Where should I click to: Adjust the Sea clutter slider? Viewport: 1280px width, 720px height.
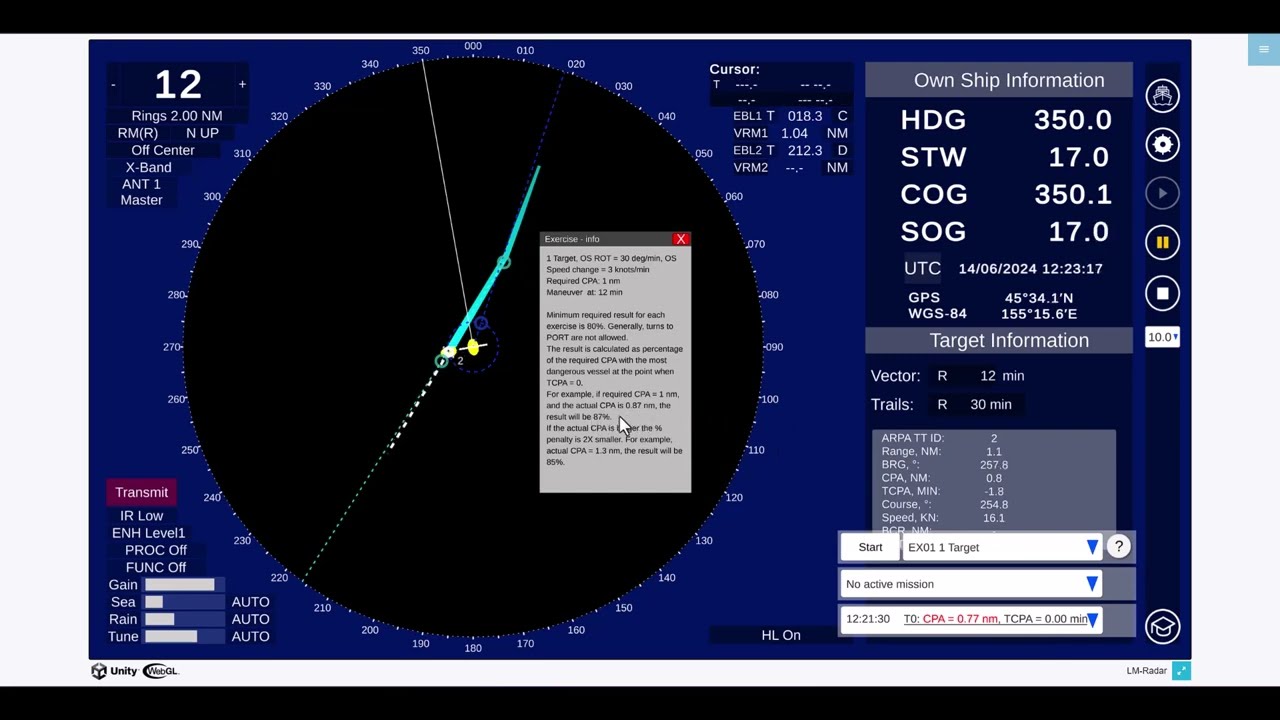pyautogui.click(x=185, y=602)
